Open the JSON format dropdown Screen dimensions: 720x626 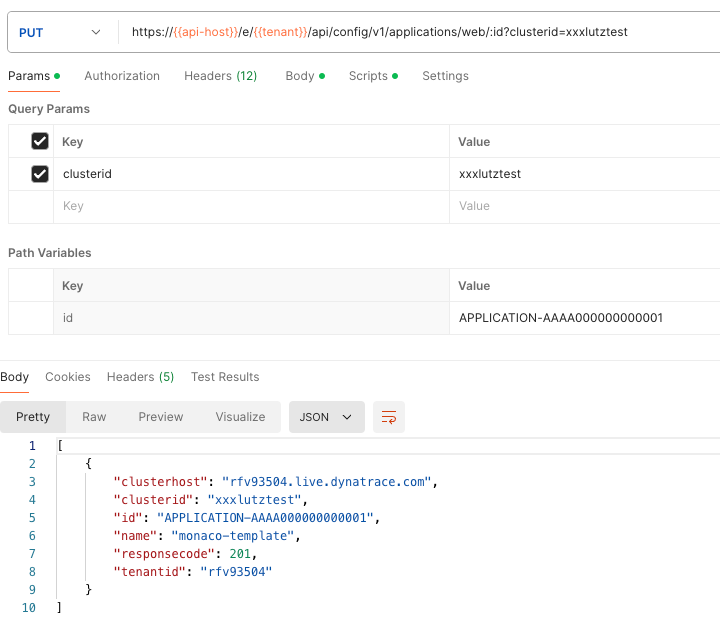[x=327, y=417]
